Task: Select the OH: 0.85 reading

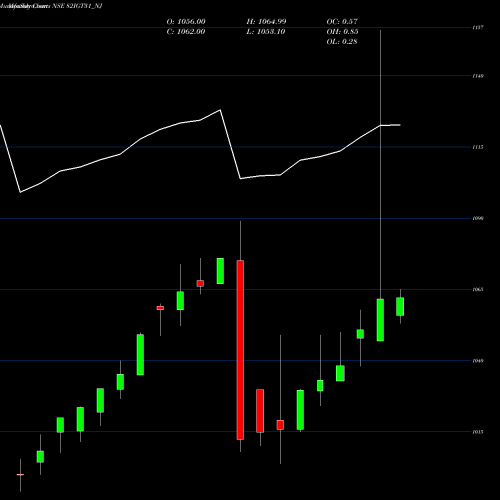Action: [x=342, y=32]
